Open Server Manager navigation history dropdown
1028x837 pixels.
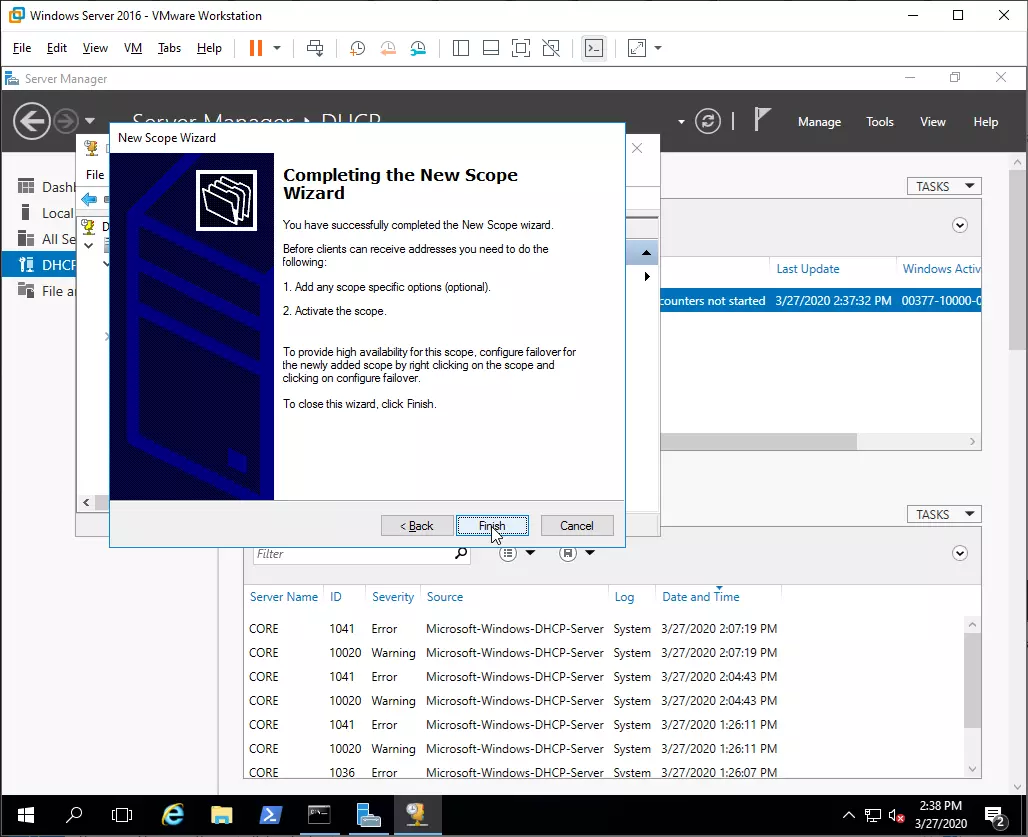(x=90, y=121)
